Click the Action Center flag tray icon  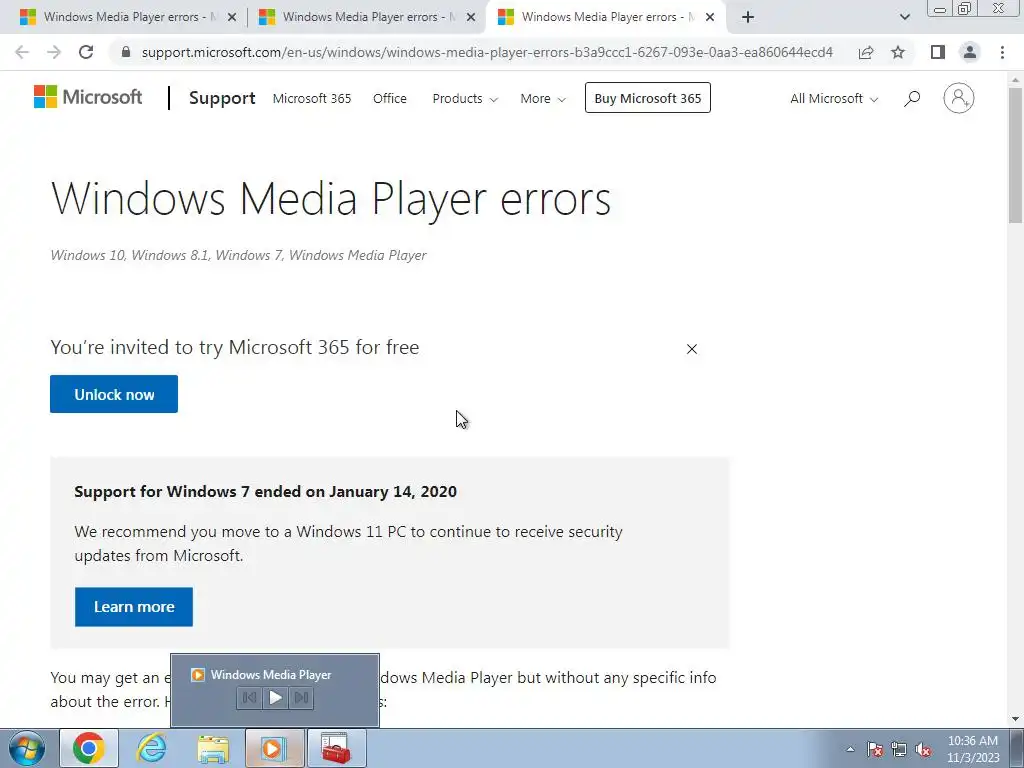[x=875, y=750]
